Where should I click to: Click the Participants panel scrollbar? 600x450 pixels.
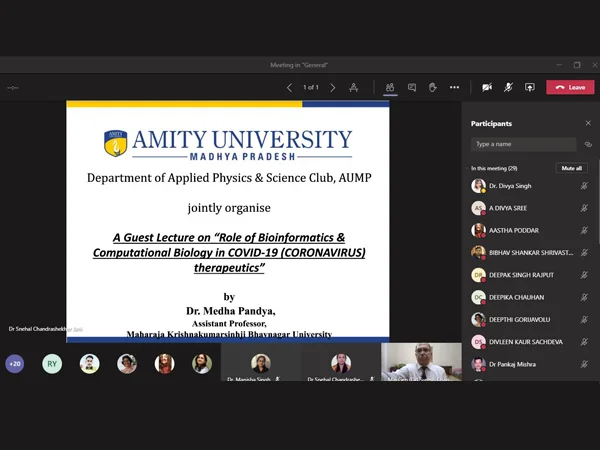pos(598,201)
